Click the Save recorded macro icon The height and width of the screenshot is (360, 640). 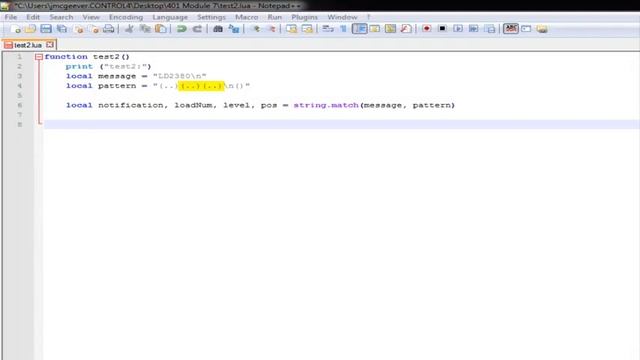pyautogui.click(x=490, y=29)
